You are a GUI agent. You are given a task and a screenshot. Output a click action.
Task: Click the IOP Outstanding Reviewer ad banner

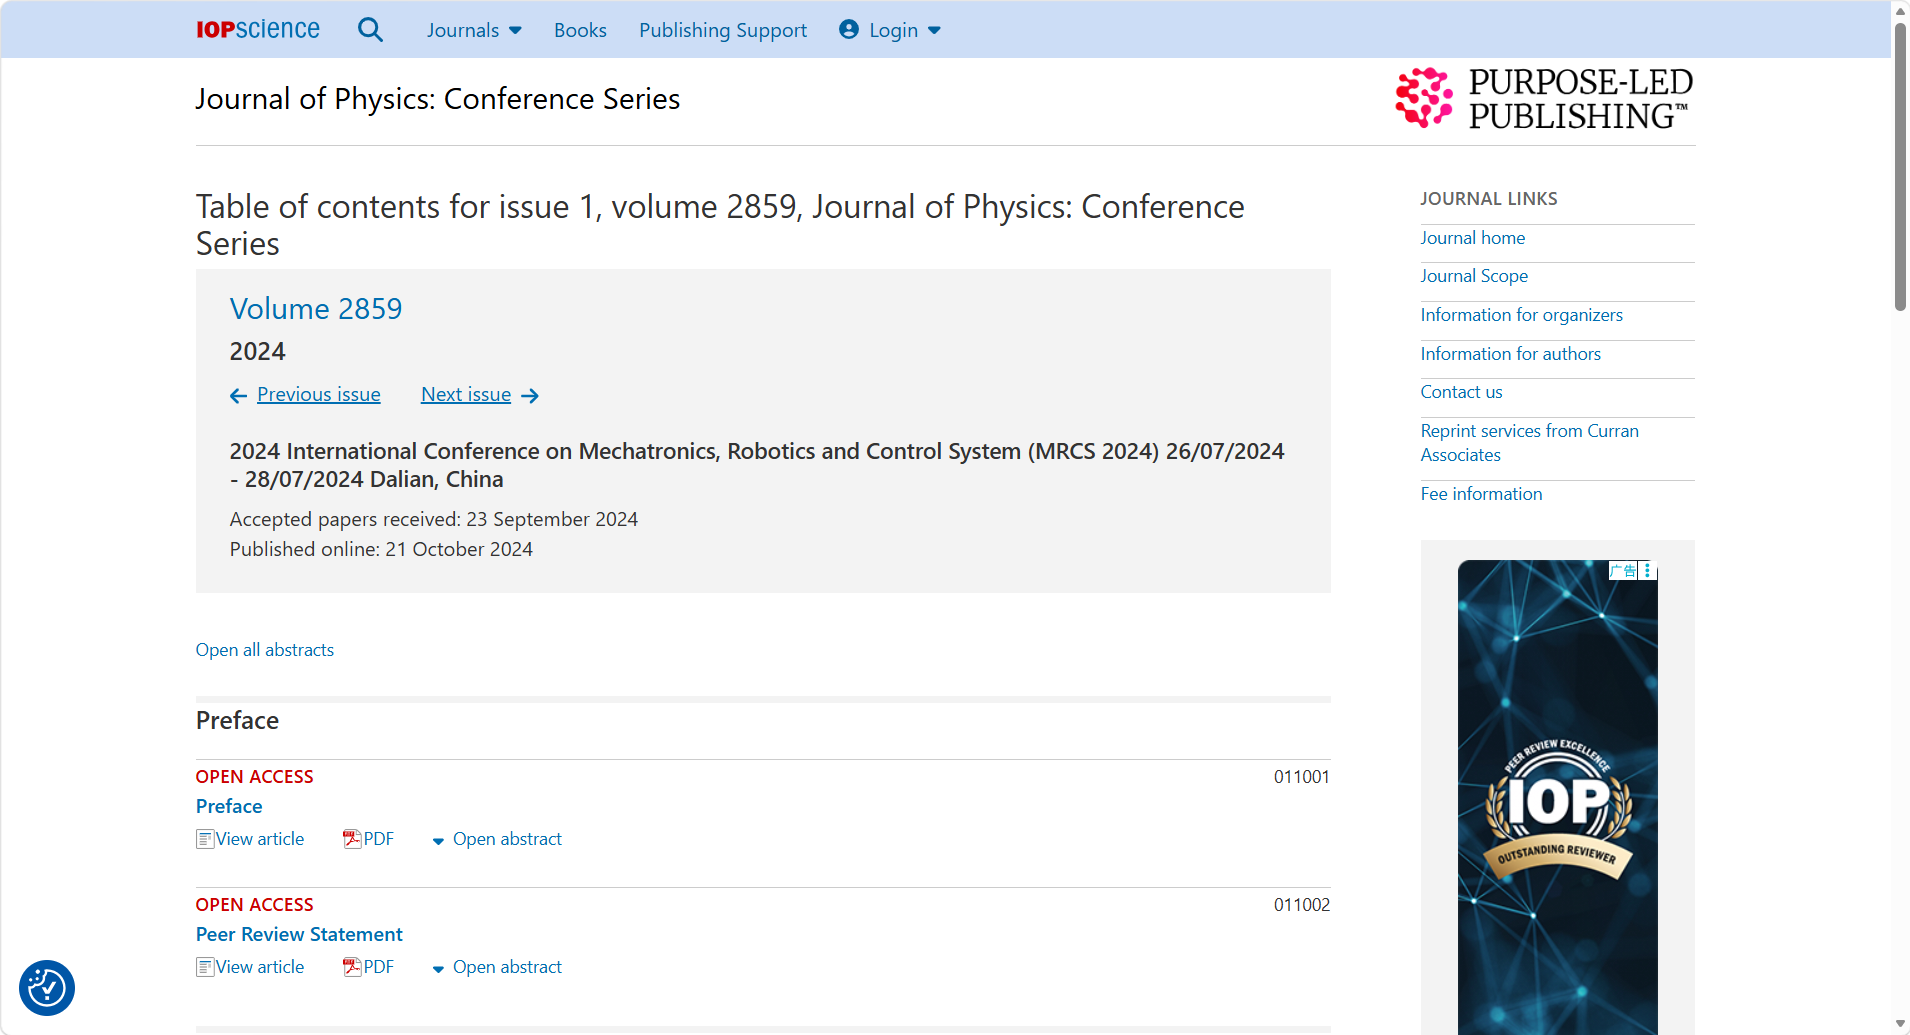(1557, 800)
